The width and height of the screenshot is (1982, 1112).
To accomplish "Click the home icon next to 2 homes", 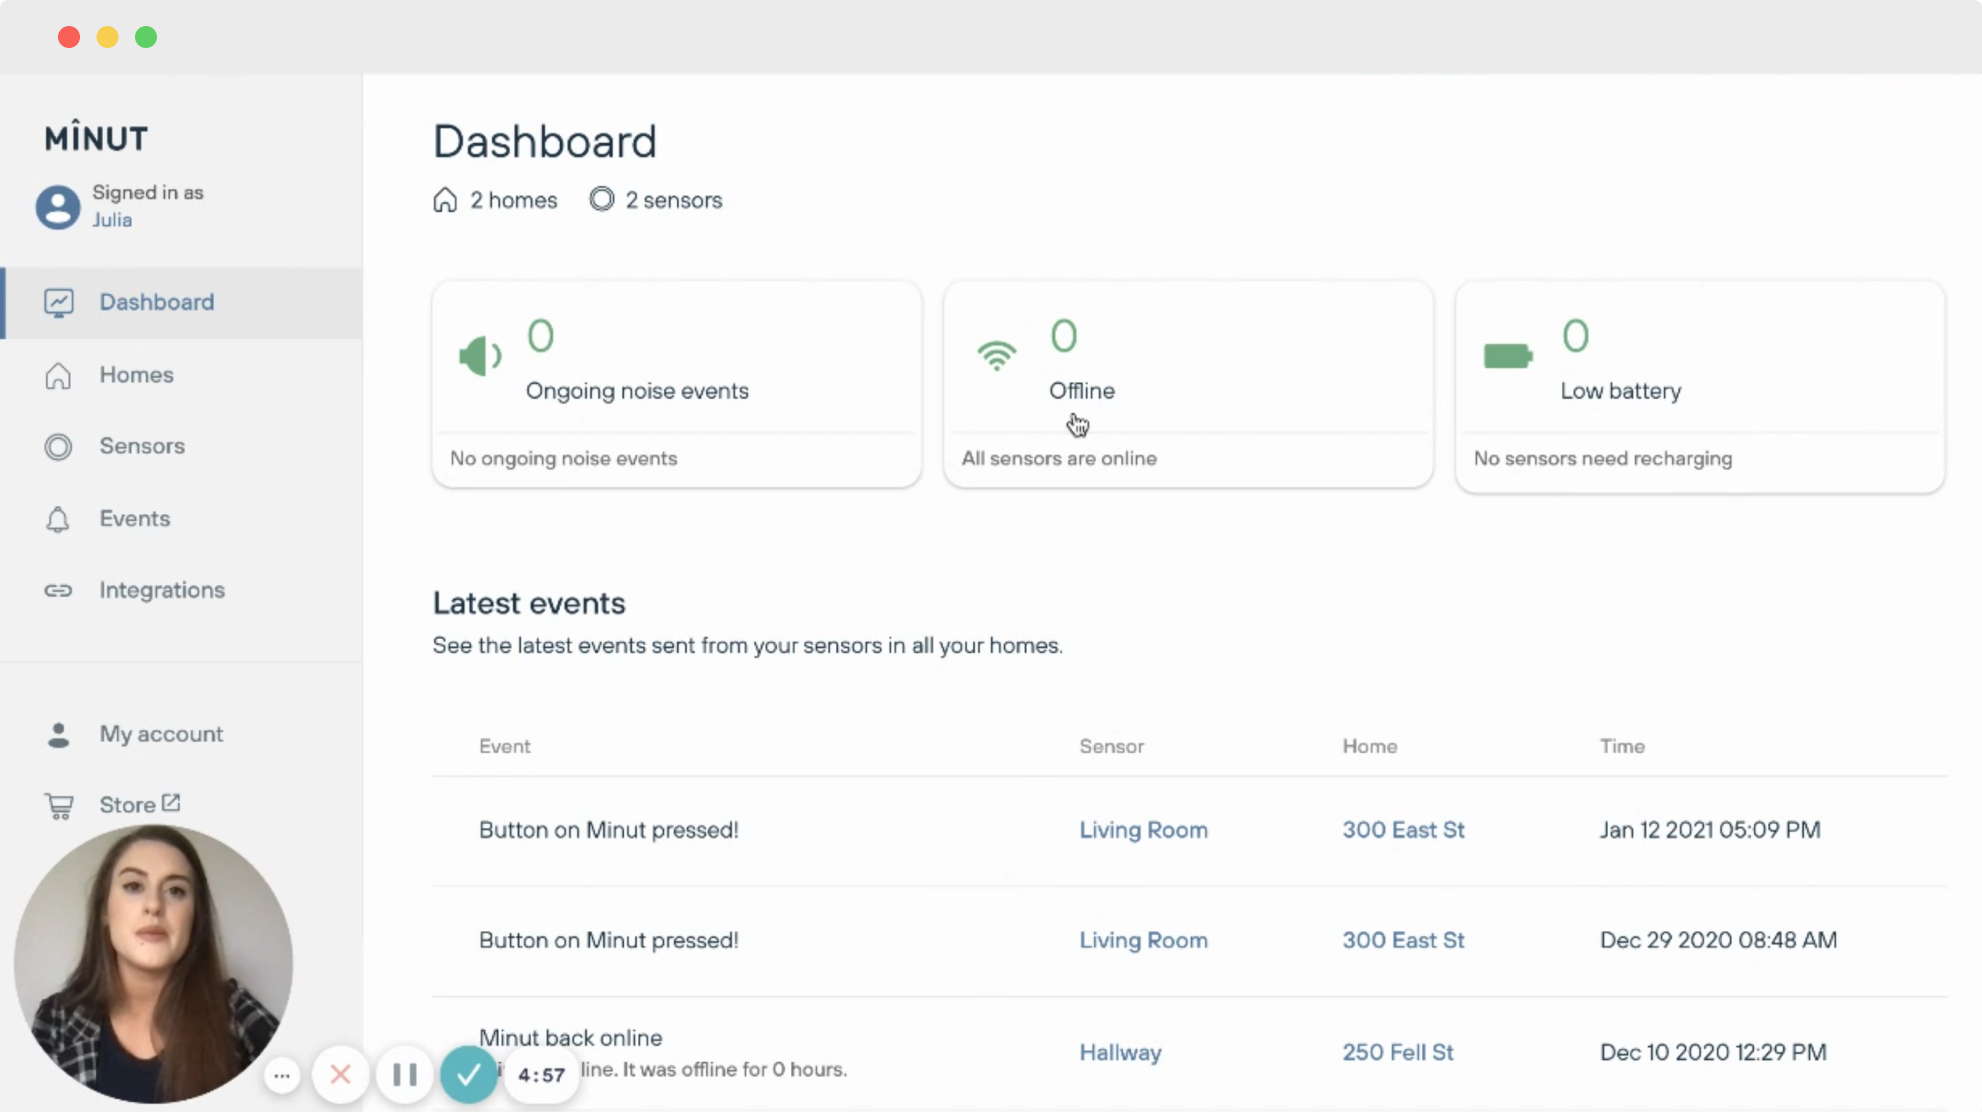I will point(446,199).
